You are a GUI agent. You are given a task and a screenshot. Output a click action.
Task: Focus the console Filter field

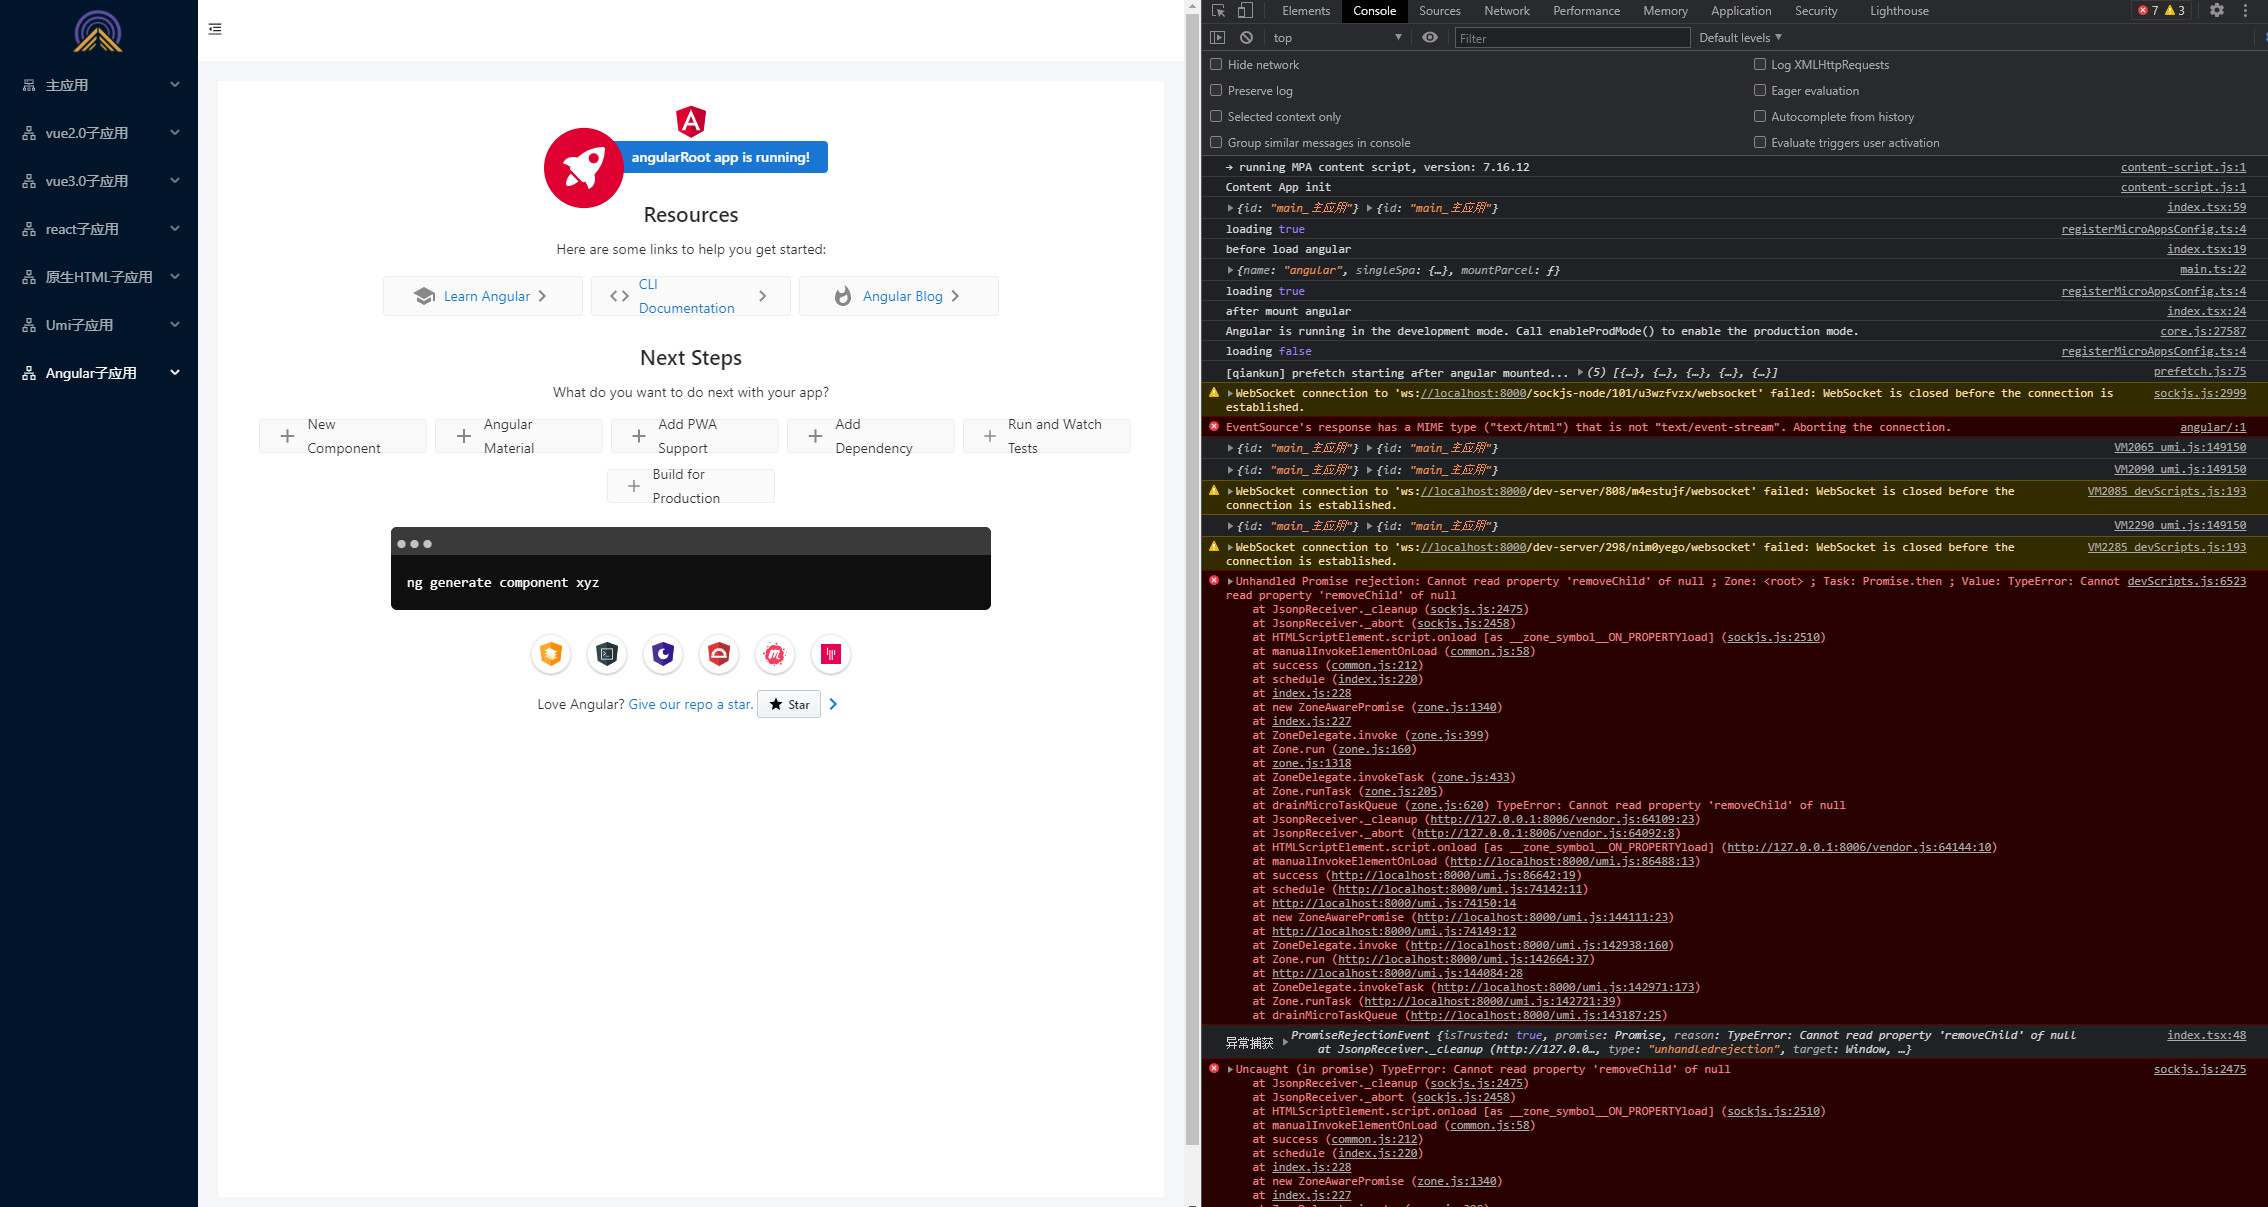[1572, 38]
